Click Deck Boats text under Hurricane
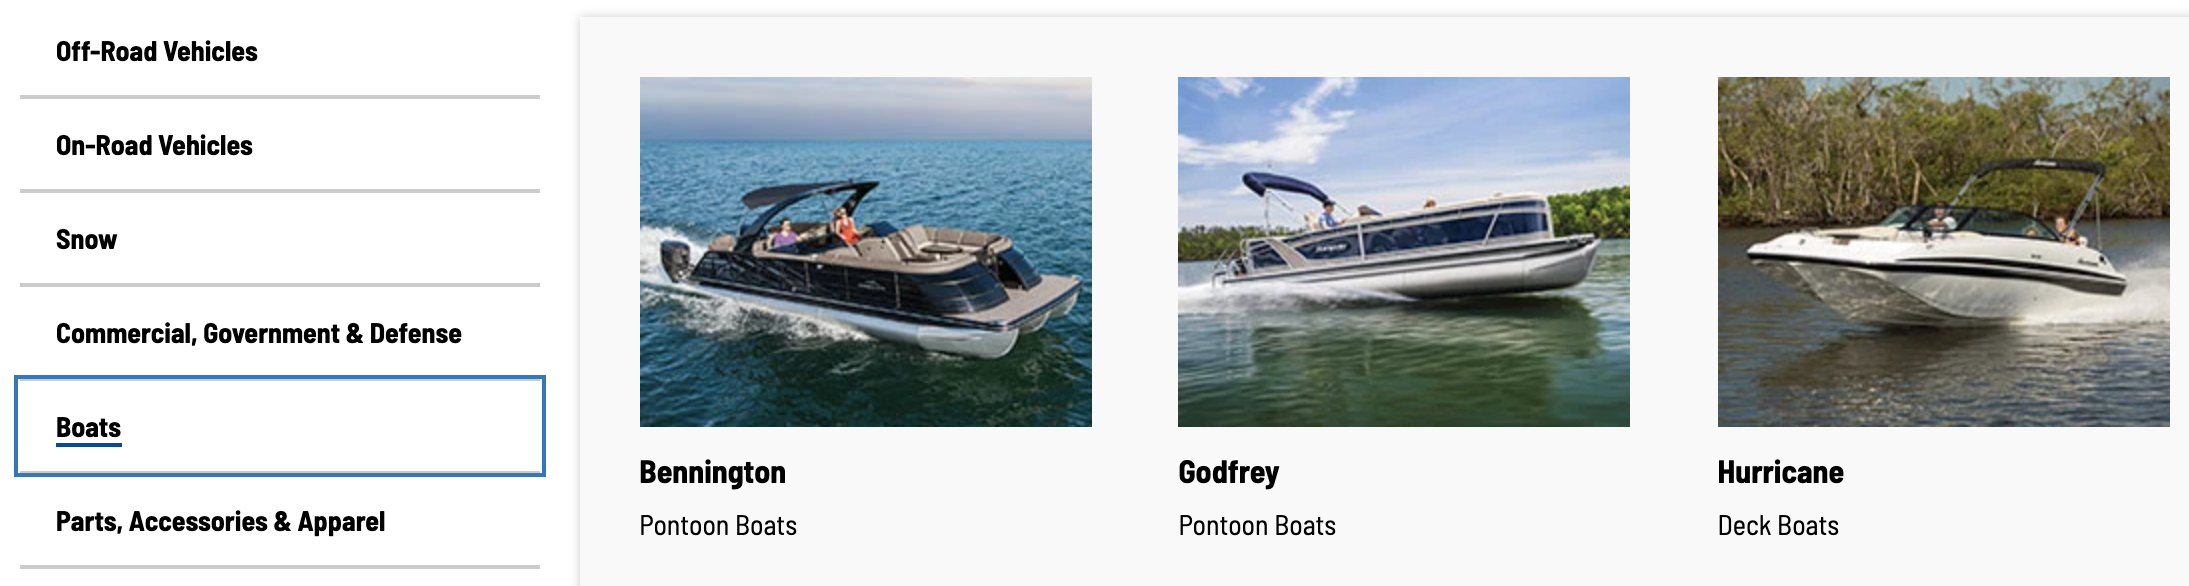The width and height of the screenshot is (2189, 586). 1778,526
